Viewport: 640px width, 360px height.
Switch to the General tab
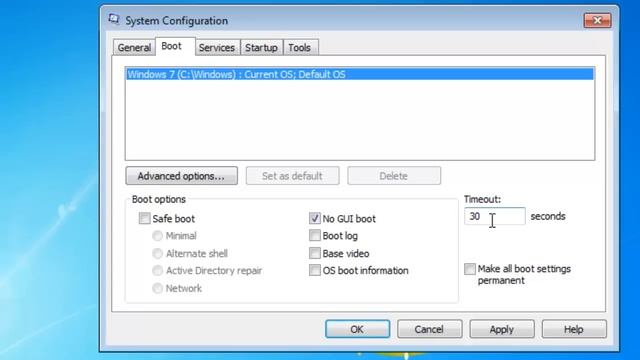[134, 47]
